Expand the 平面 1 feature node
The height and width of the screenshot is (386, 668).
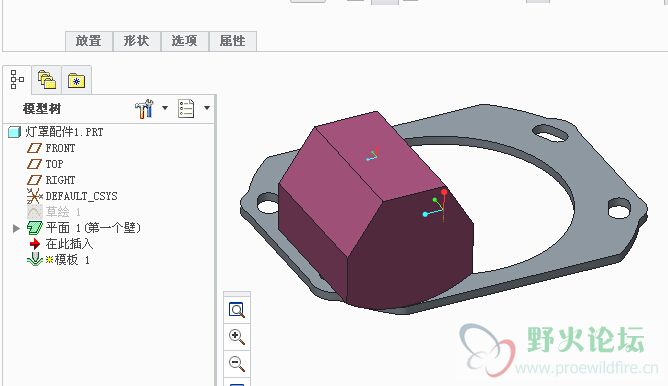pos(16,228)
